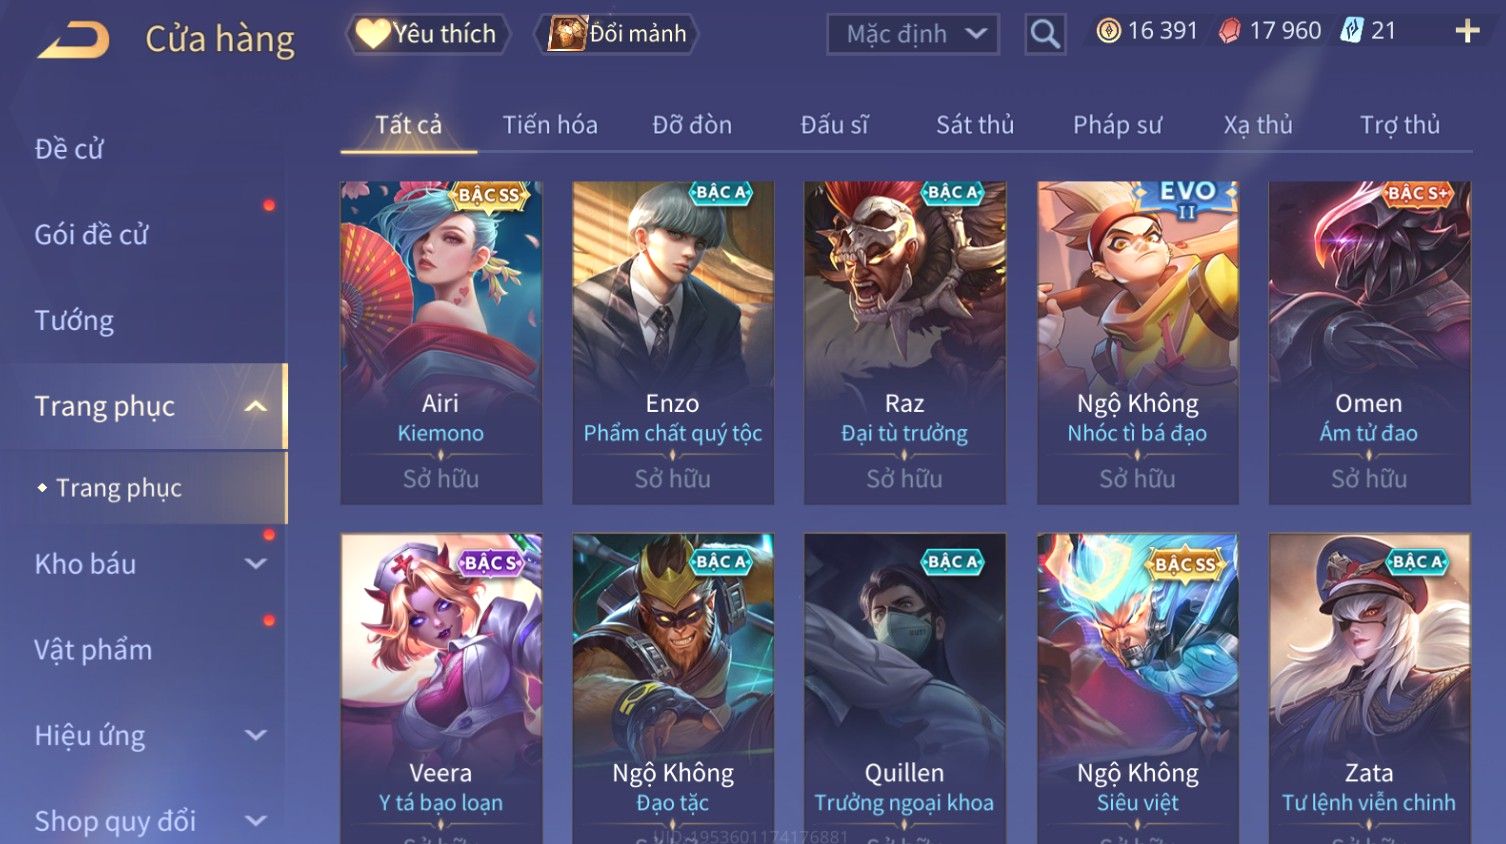Open Gói đề cử in the sidebar
This screenshot has height=844, width=1506.
coord(91,235)
